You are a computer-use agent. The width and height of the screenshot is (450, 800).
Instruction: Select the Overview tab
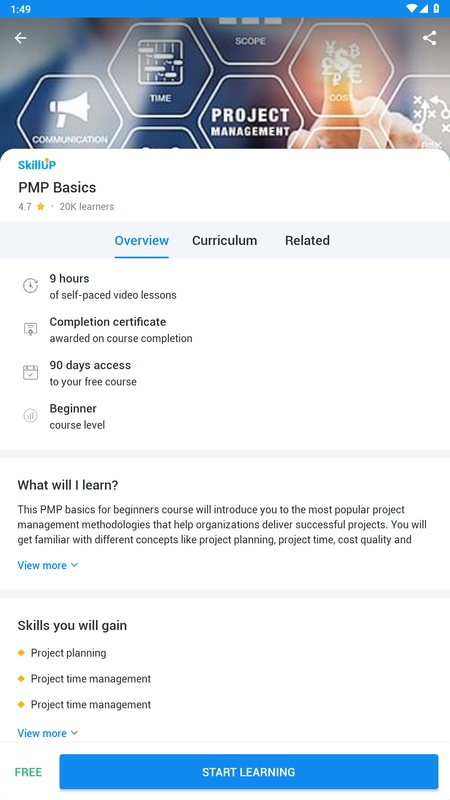pos(142,240)
